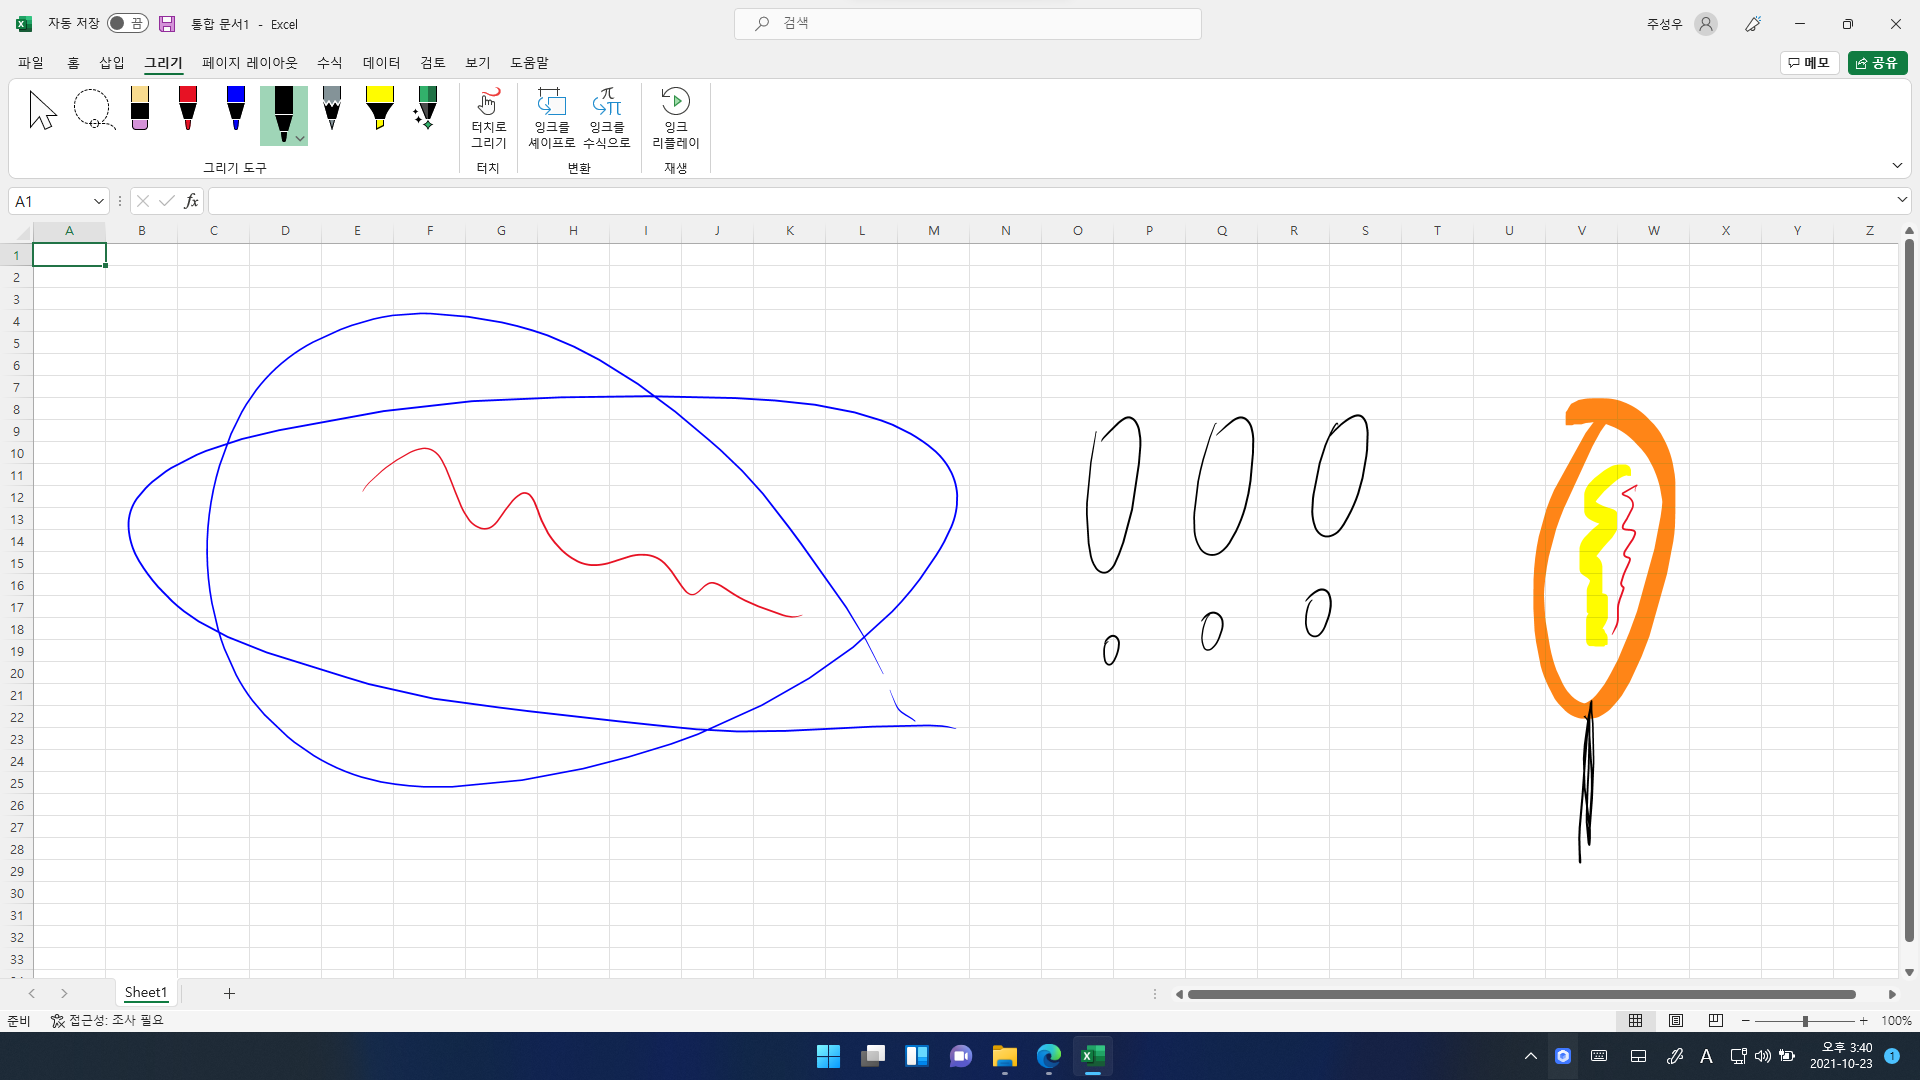Pick the red pen

(188, 108)
